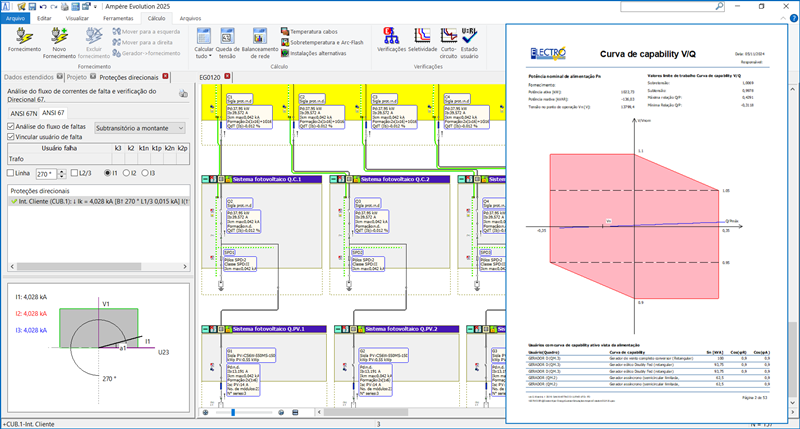This screenshot has width=800, height=429.
Task: Collapse the Sistema fotovoltaico Q.C.1 panel
Action: (x=205, y=179)
